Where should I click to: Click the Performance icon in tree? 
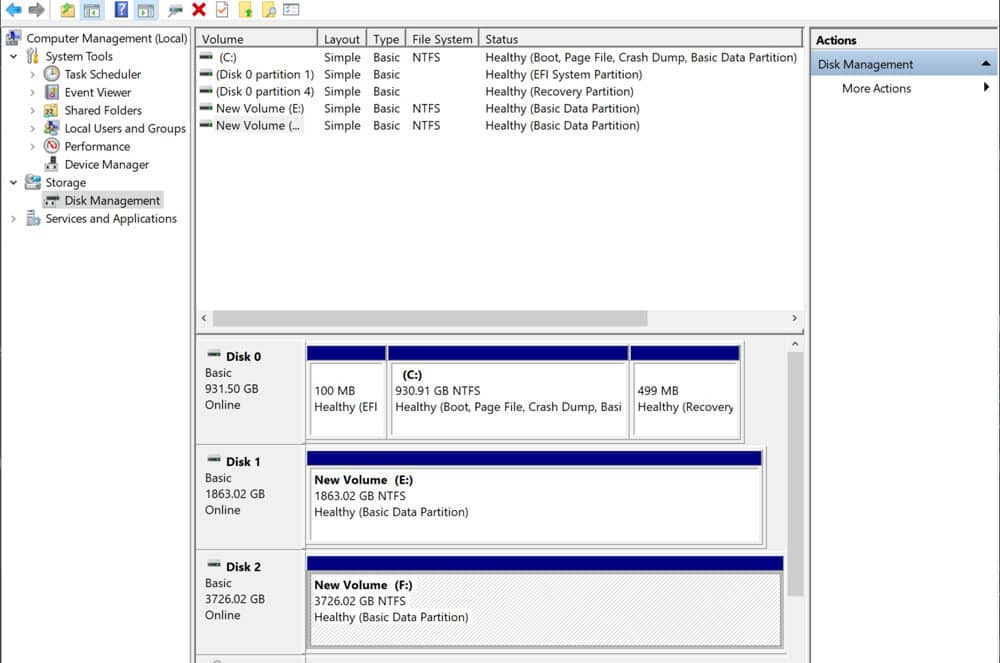click(x=52, y=146)
